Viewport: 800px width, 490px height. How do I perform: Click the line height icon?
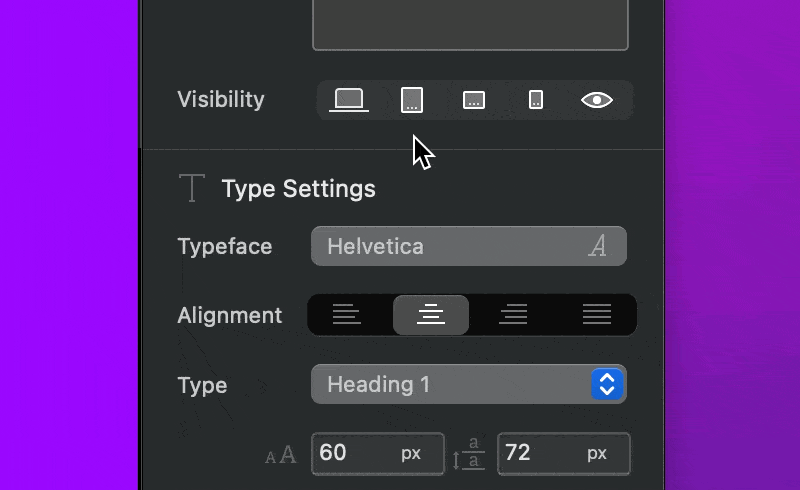[469, 453]
